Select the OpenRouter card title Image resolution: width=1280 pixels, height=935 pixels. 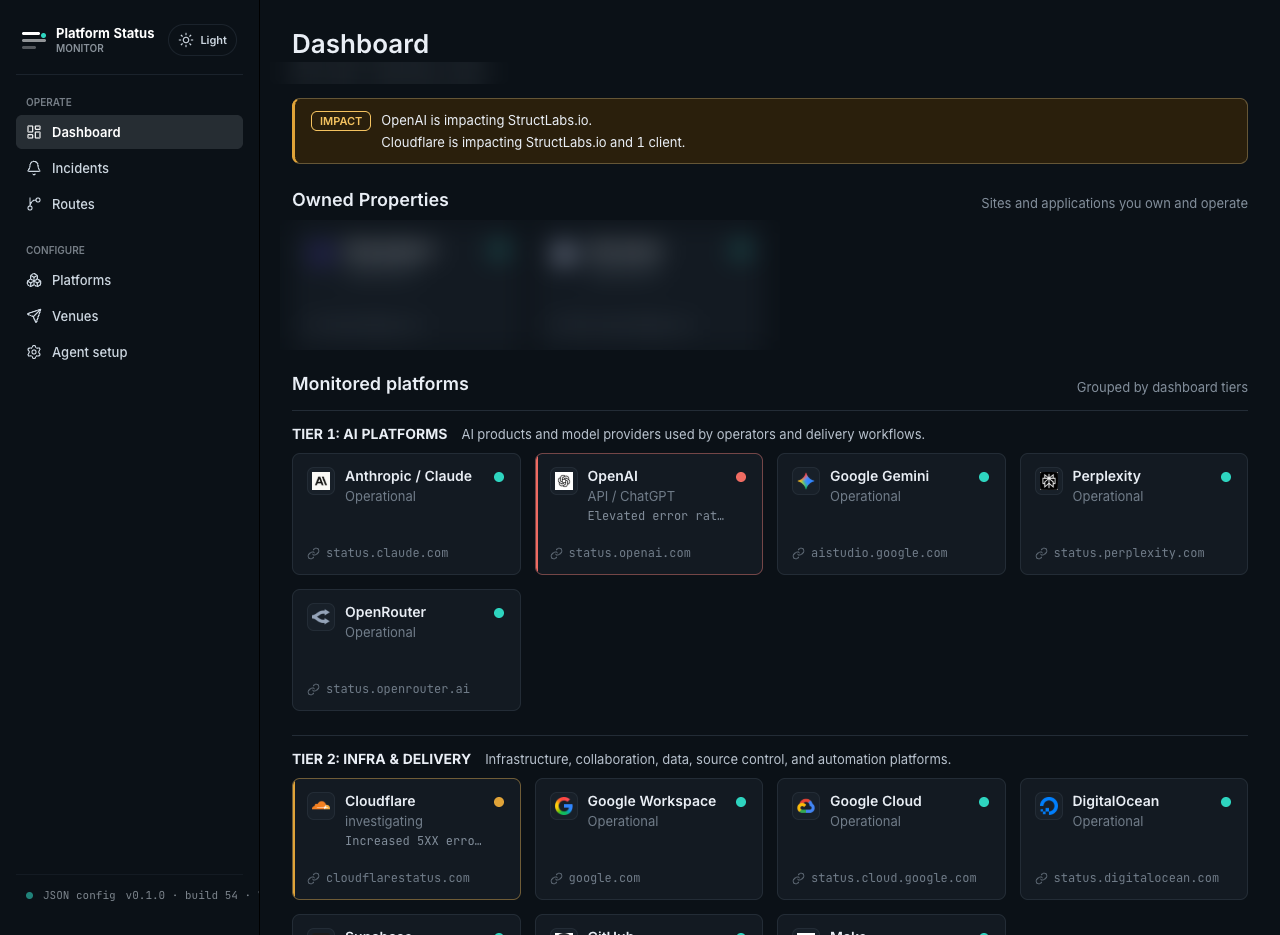(x=386, y=612)
